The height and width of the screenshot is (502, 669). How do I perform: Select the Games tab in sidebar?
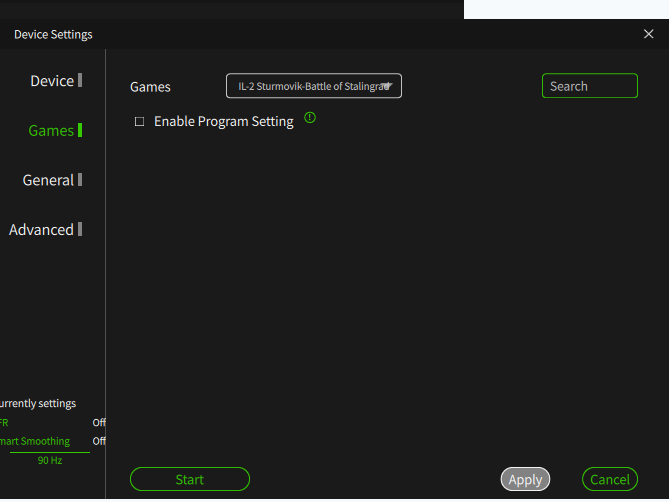[52, 131]
